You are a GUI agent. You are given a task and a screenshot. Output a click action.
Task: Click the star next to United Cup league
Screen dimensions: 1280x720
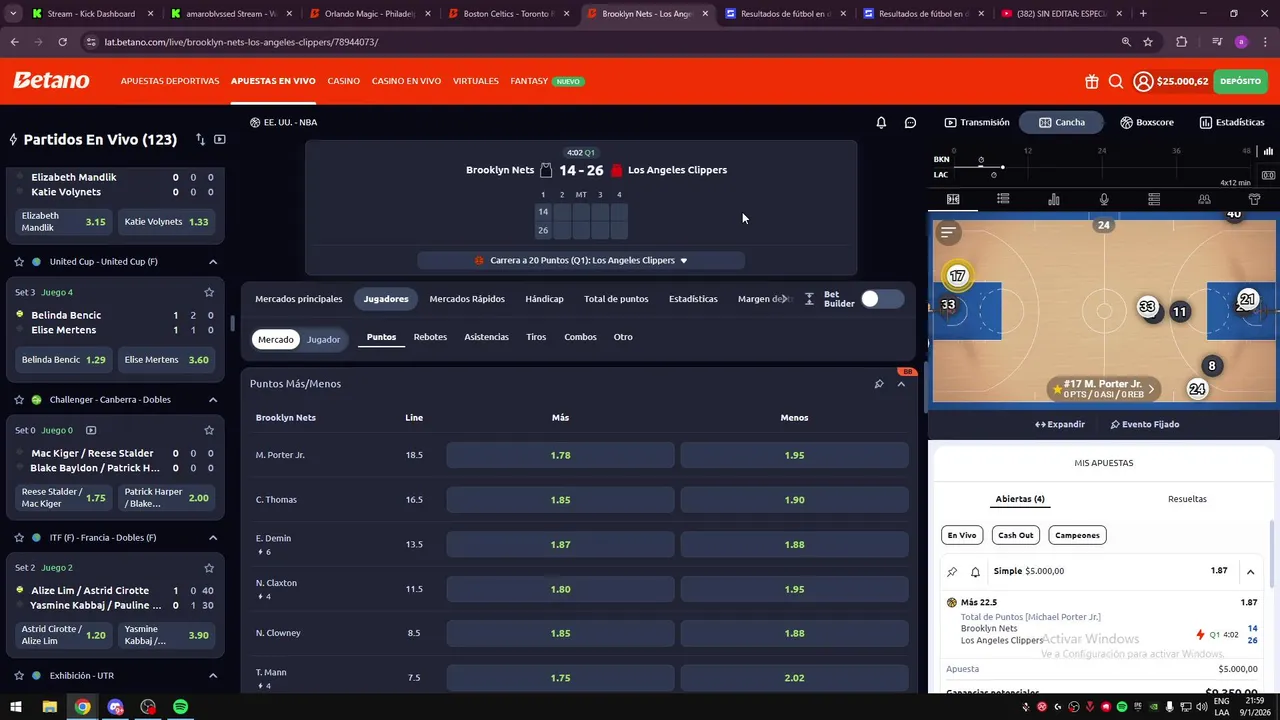(x=19, y=262)
